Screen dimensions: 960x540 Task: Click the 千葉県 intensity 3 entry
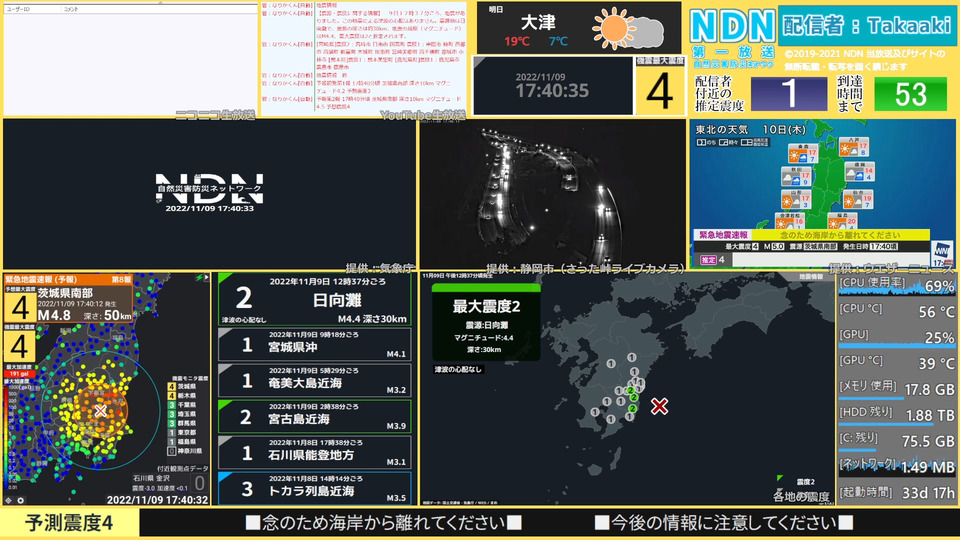pos(182,405)
